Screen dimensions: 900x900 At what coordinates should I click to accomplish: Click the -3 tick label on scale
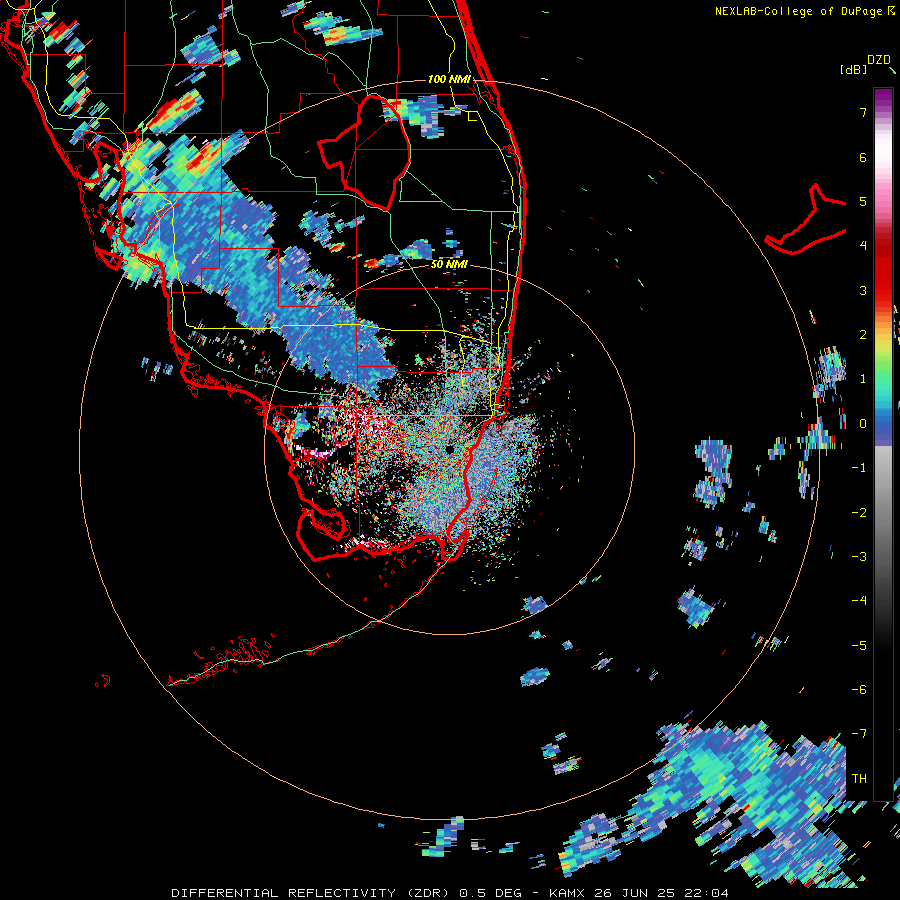[859, 557]
